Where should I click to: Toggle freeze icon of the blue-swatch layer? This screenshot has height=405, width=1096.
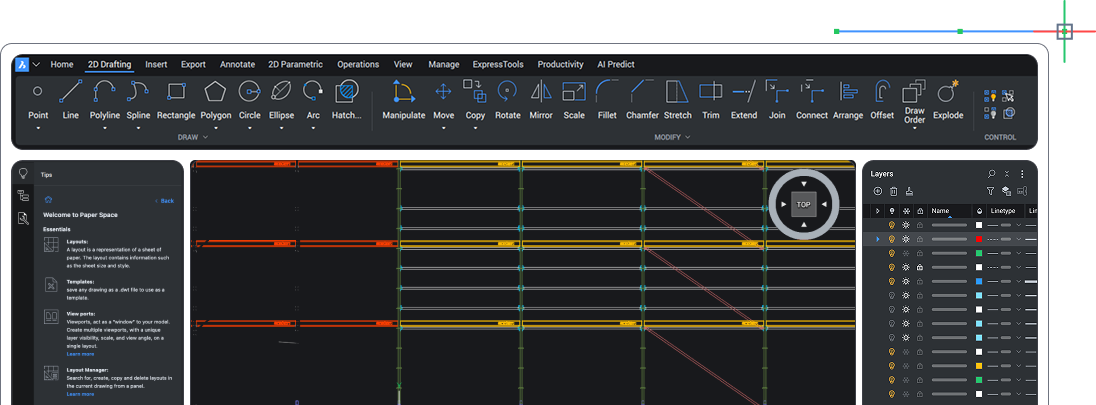(x=906, y=281)
